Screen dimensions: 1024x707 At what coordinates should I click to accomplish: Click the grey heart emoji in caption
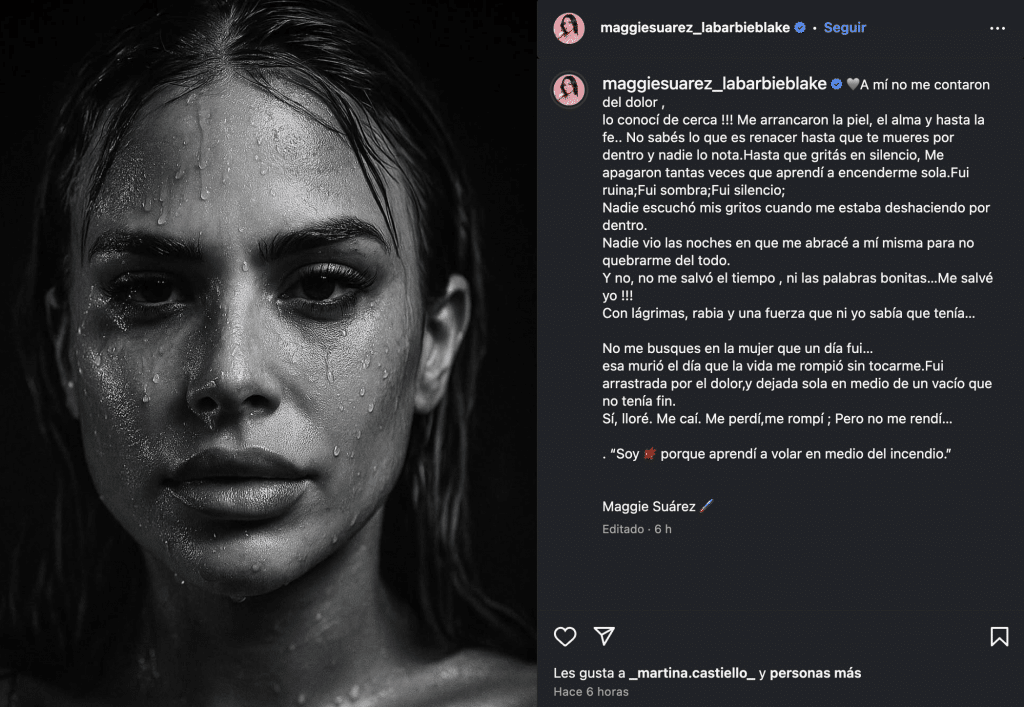pyautogui.click(x=852, y=84)
